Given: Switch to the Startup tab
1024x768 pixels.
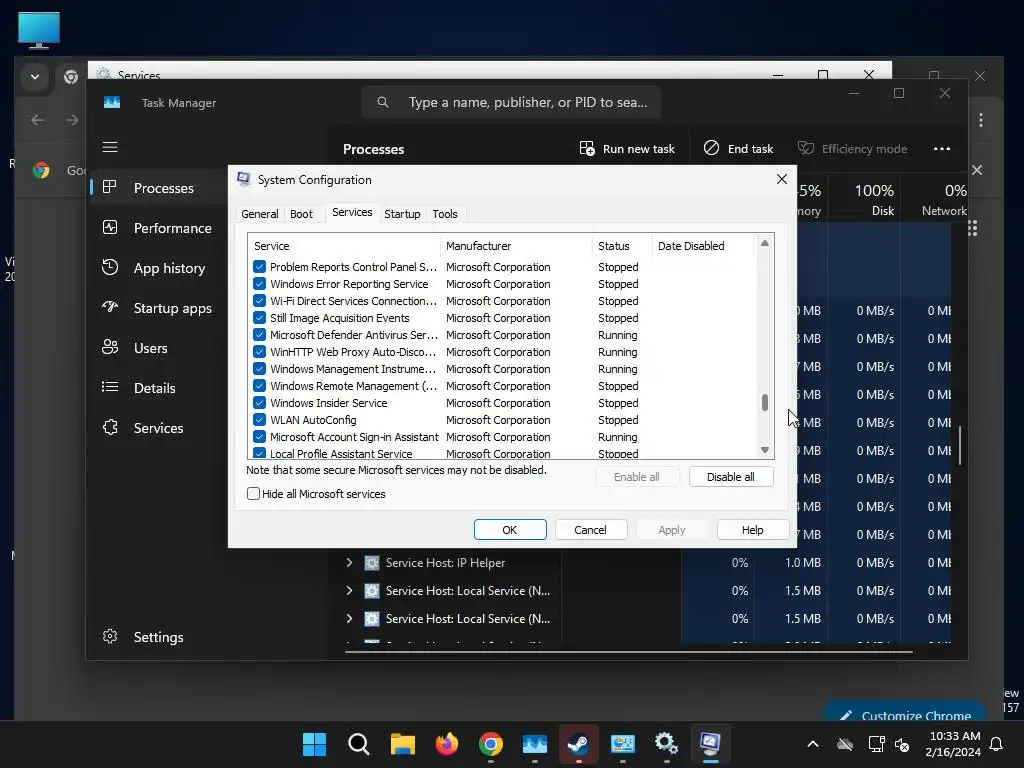Looking at the screenshot, I should click(402, 214).
